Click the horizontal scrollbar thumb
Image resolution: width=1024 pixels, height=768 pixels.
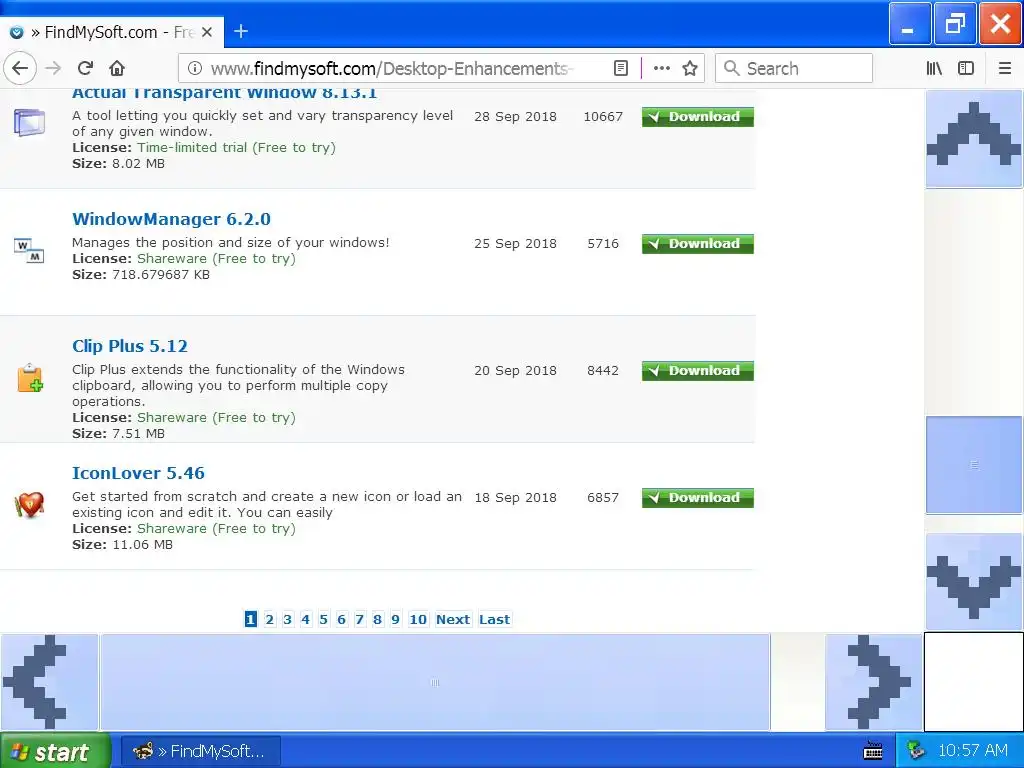click(435, 682)
